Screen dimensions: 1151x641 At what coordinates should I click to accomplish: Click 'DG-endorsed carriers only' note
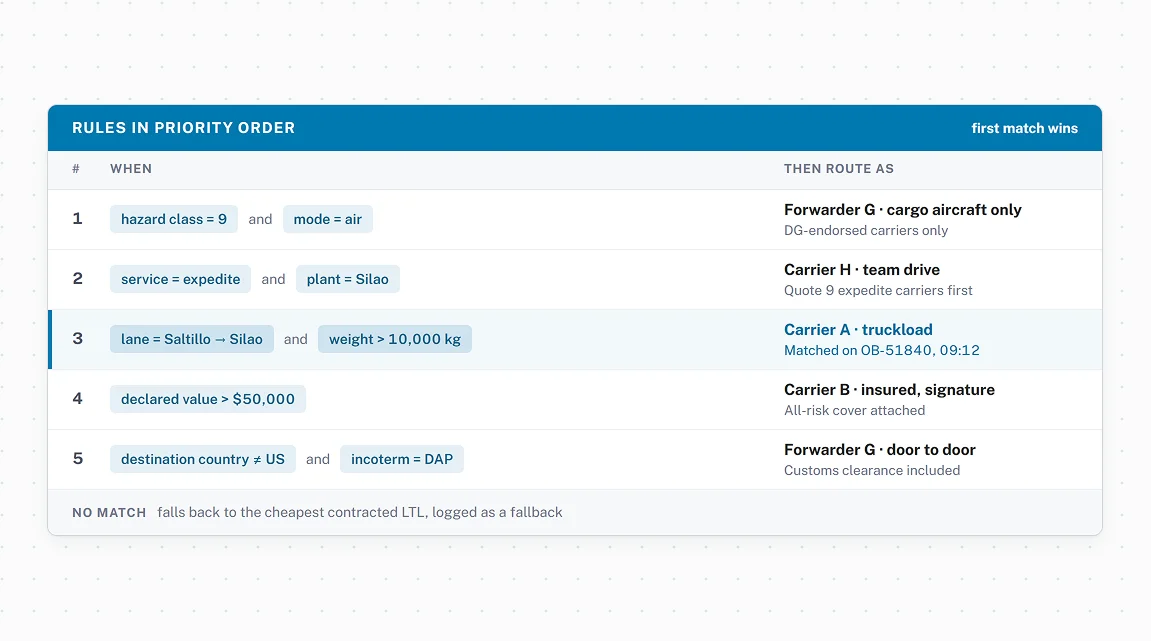click(x=865, y=231)
